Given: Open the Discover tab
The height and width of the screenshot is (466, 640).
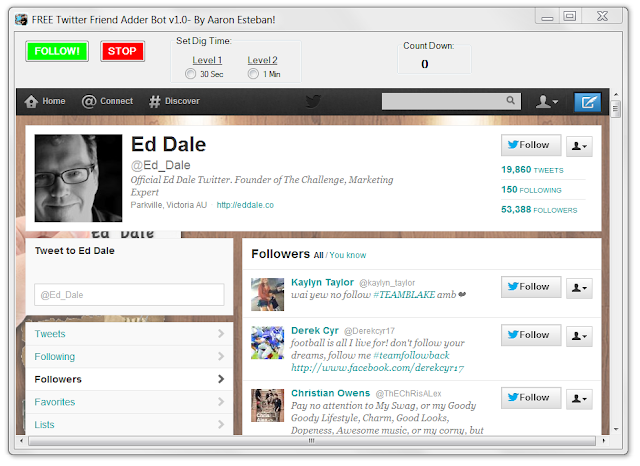Looking at the screenshot, I should 174,101.
